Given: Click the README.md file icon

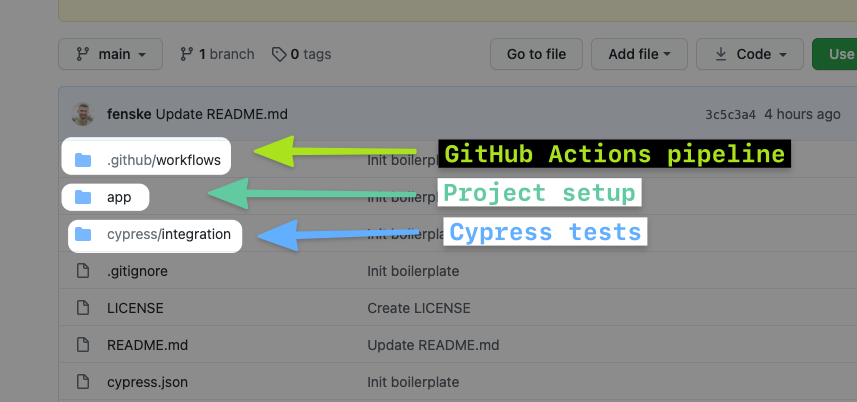Looking at the screenshot, I should point(83,345).
